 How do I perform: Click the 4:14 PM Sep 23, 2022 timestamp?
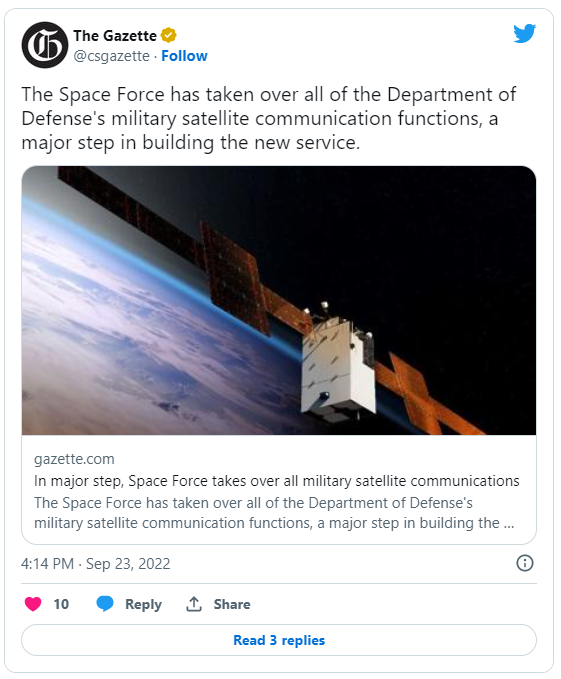[96, 564]
